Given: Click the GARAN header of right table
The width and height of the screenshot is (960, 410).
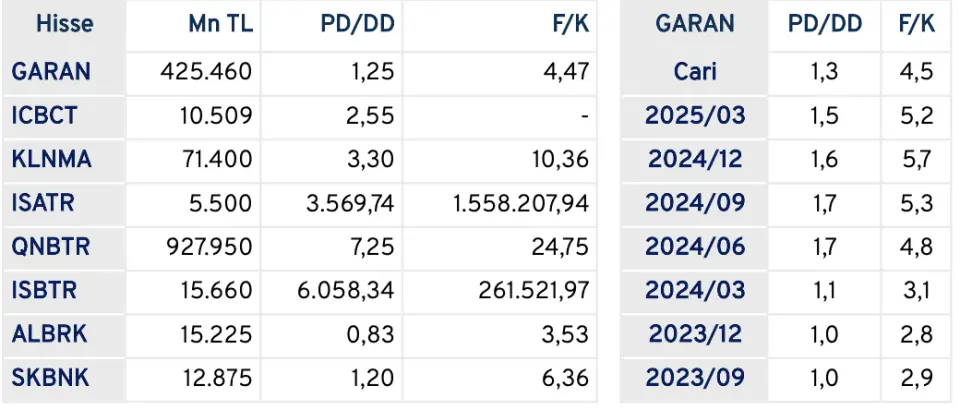Looking at the screenshot, I should [695, 24].
